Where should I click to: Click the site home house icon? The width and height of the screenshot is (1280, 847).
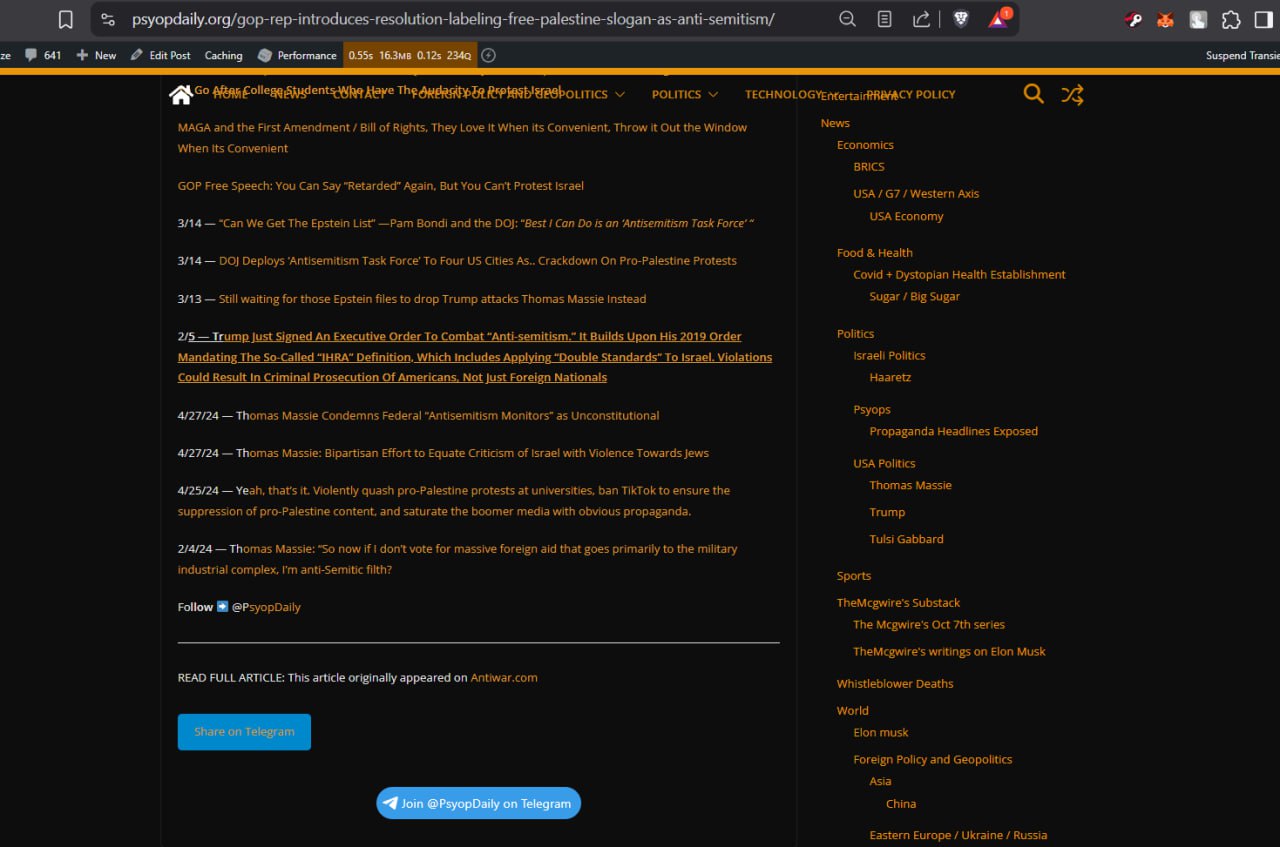pos(180,94)
